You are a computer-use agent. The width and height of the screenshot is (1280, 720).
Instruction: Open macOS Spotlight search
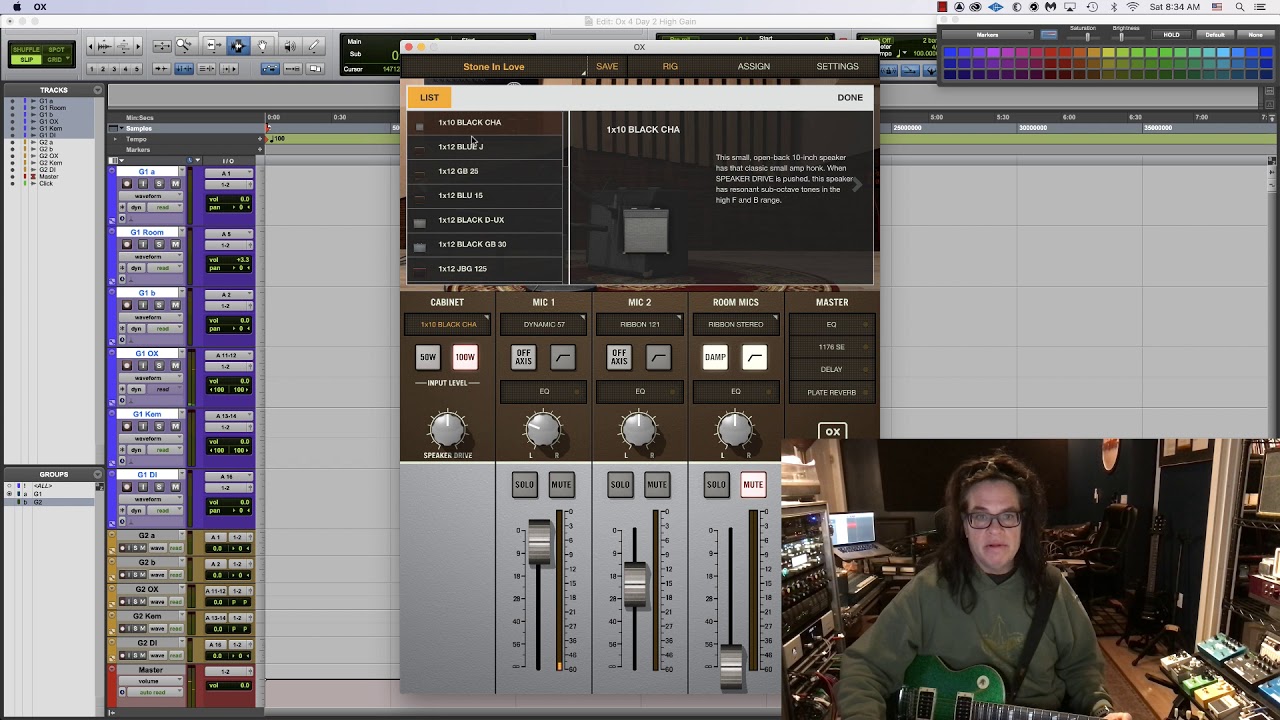(x=1240, y=7)
